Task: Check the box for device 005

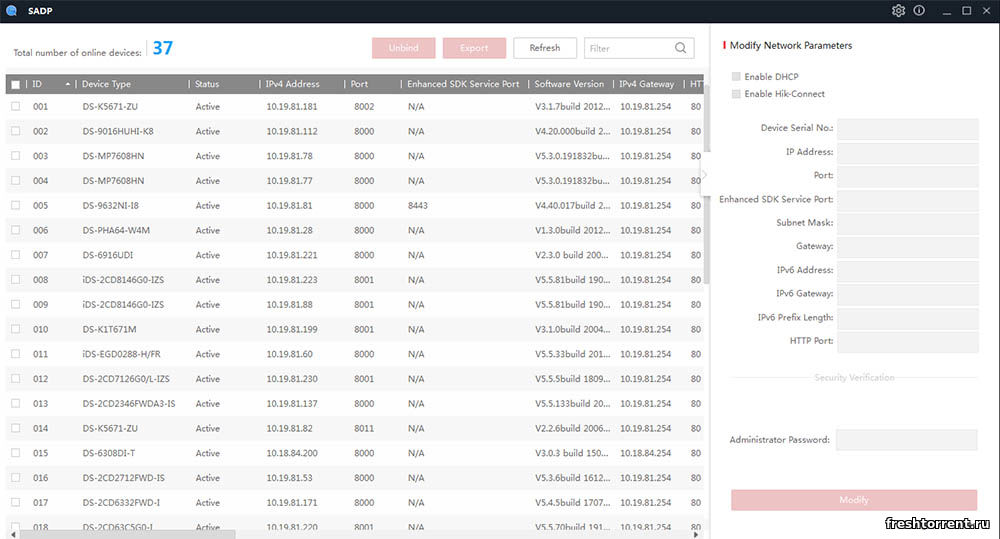Action: (x=15, y=205)
